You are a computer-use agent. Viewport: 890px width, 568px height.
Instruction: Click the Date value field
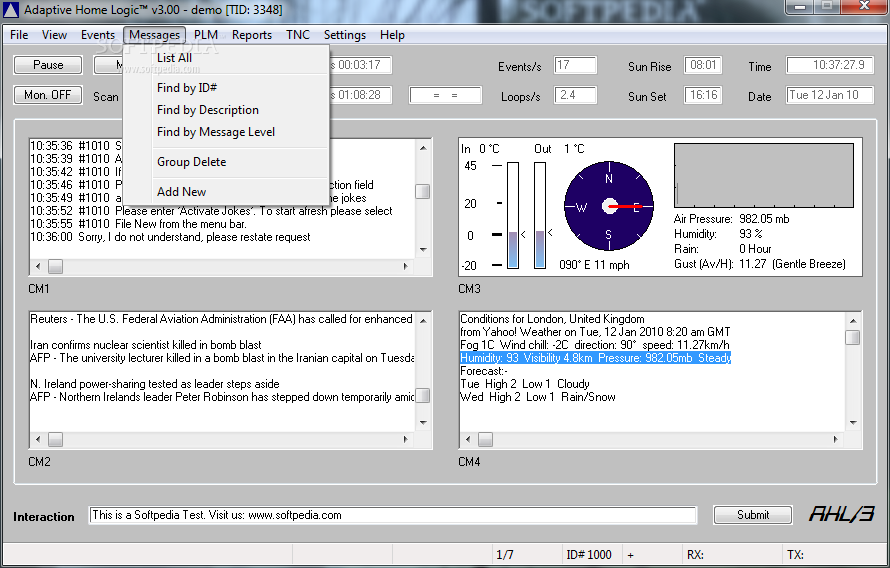[x=829, y=95]
